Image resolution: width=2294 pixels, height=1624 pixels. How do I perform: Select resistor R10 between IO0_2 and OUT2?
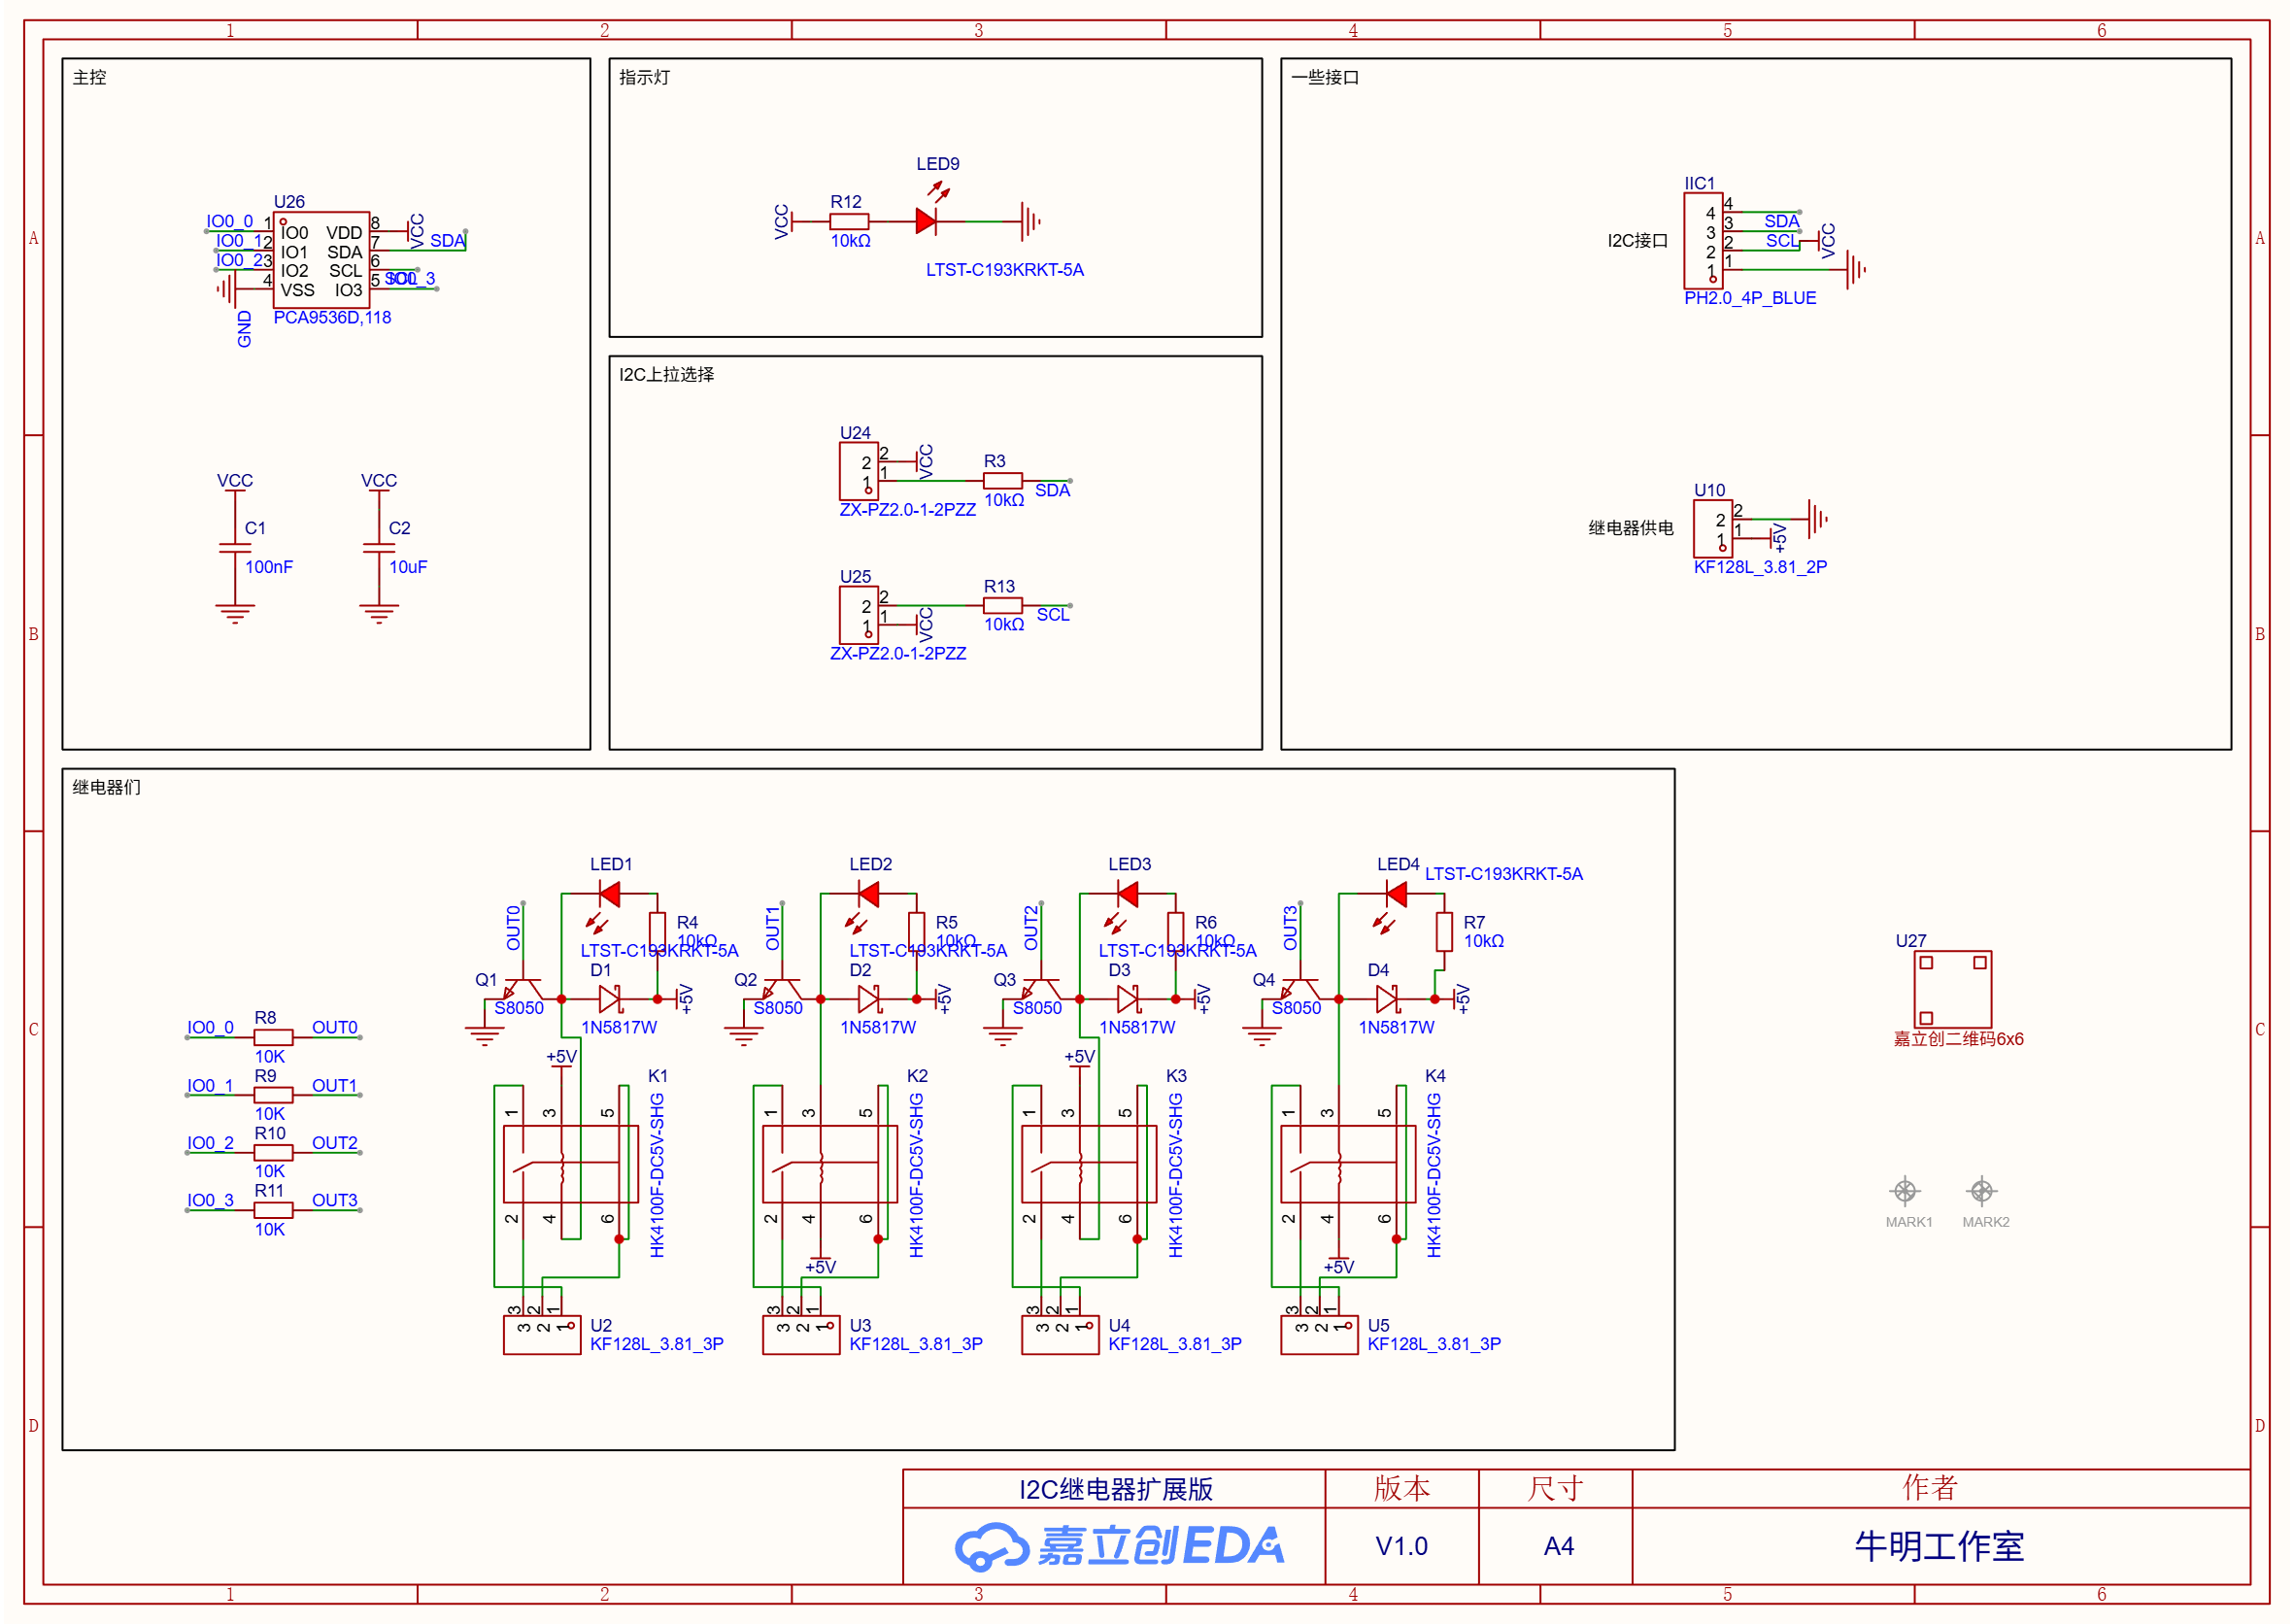click(273, 1152)
